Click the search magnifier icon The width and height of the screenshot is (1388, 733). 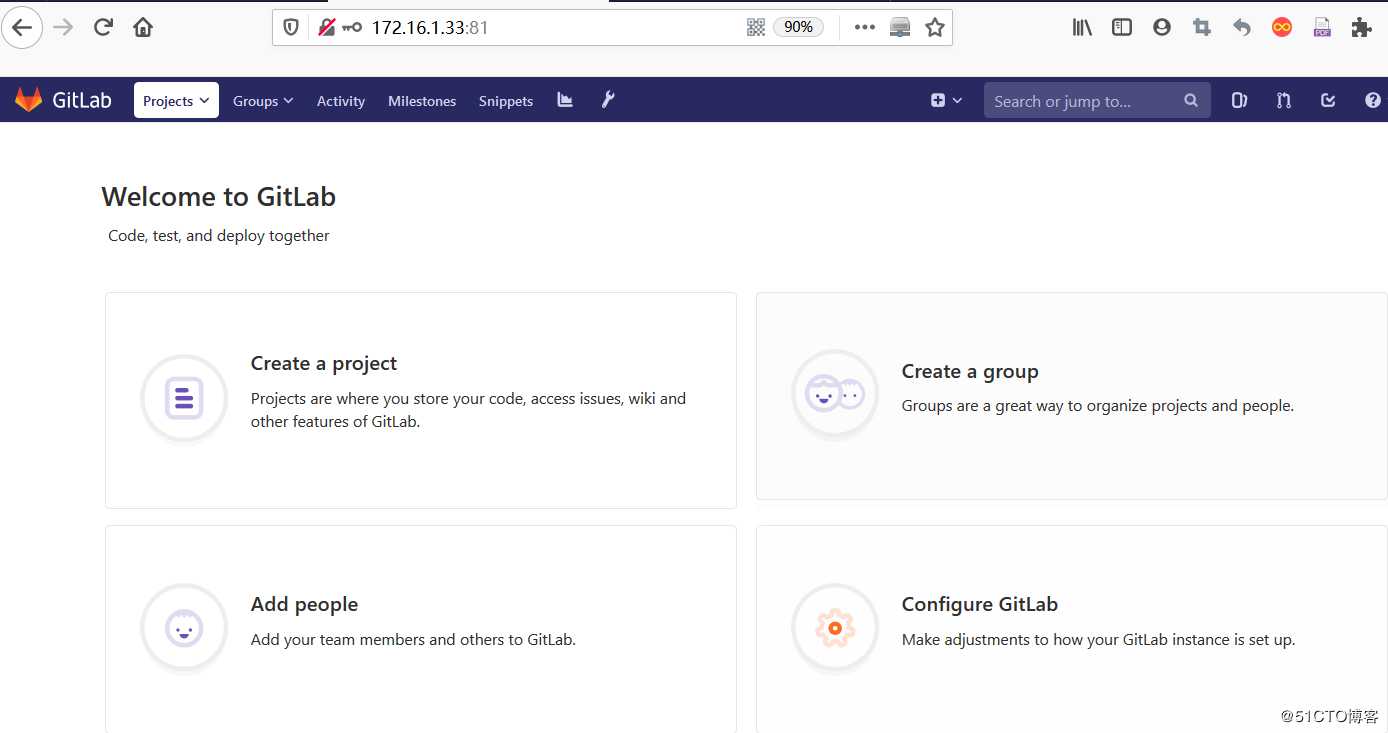pos(1191,100)
